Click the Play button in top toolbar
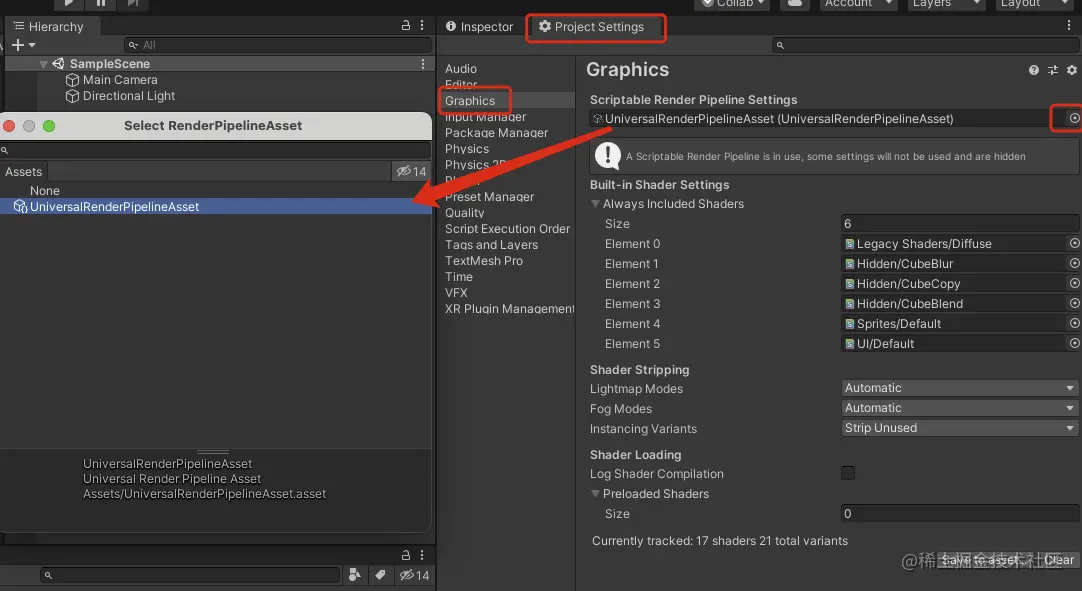This screenshot has height=591, width=1082. click(68, 3)
